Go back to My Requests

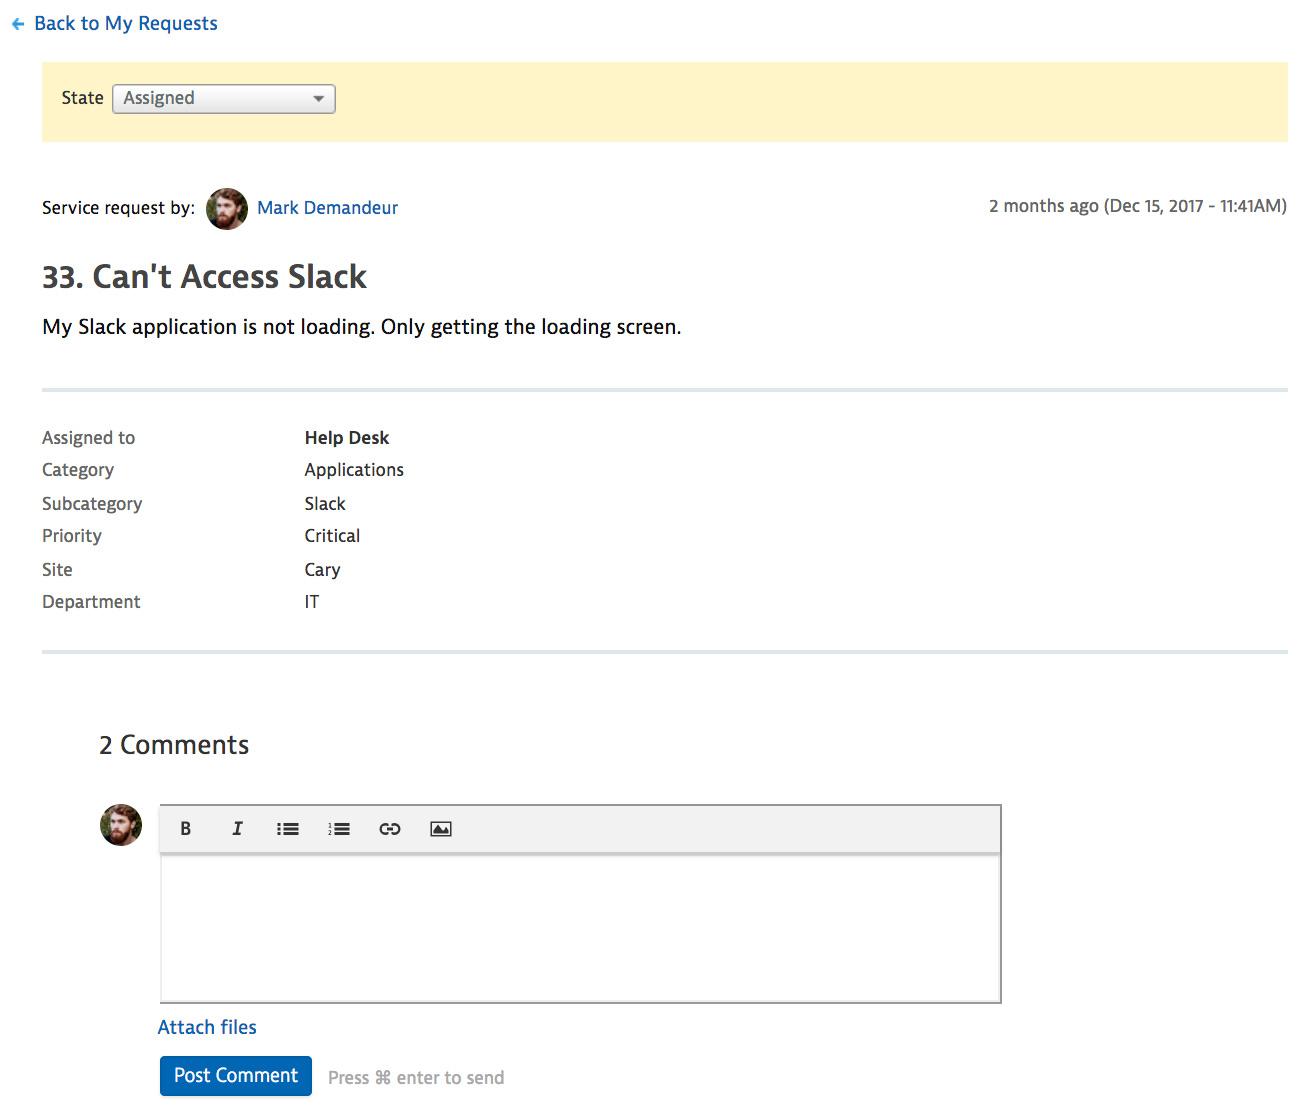[x=125, y=23]
